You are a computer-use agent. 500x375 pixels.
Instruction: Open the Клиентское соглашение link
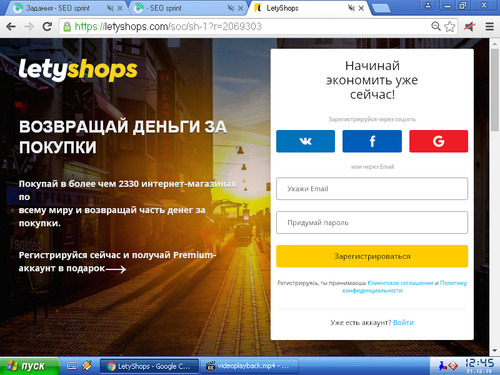[x=400, y=283]
